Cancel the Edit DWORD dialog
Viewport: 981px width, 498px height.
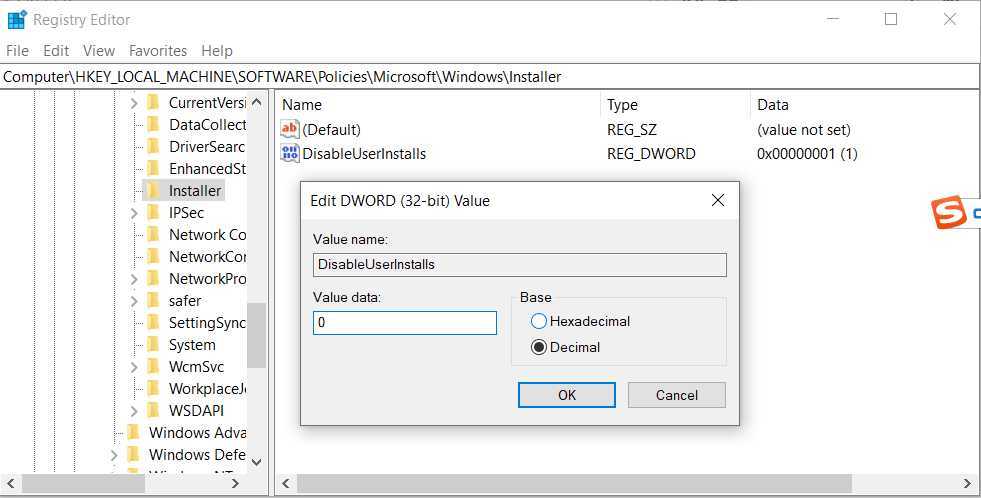coord(677,395)
